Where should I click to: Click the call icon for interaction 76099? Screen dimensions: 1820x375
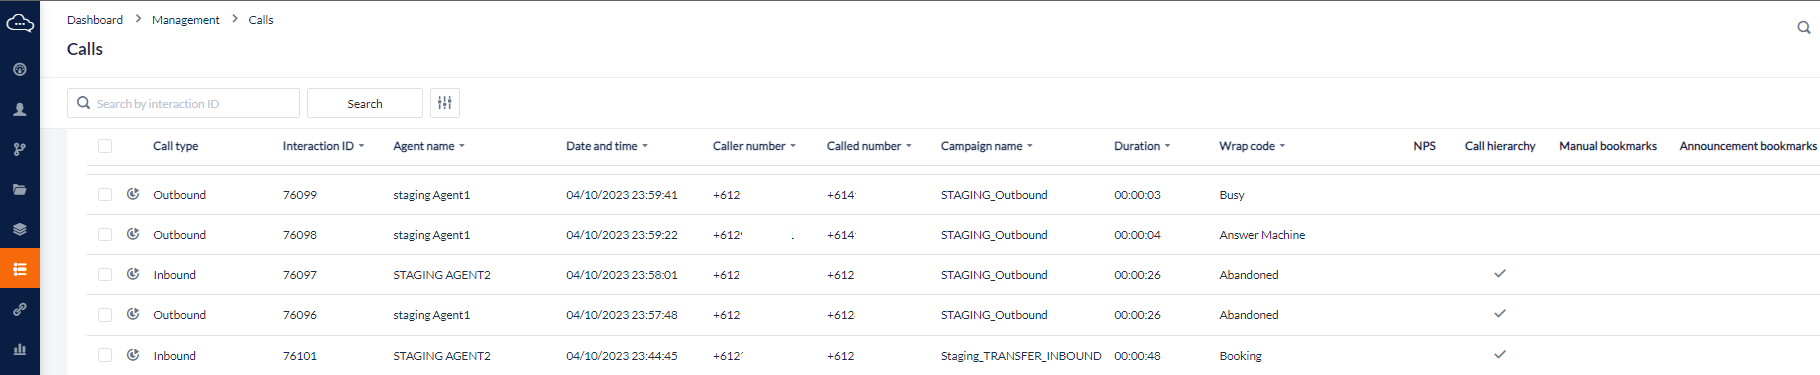(x=133, y=194)
